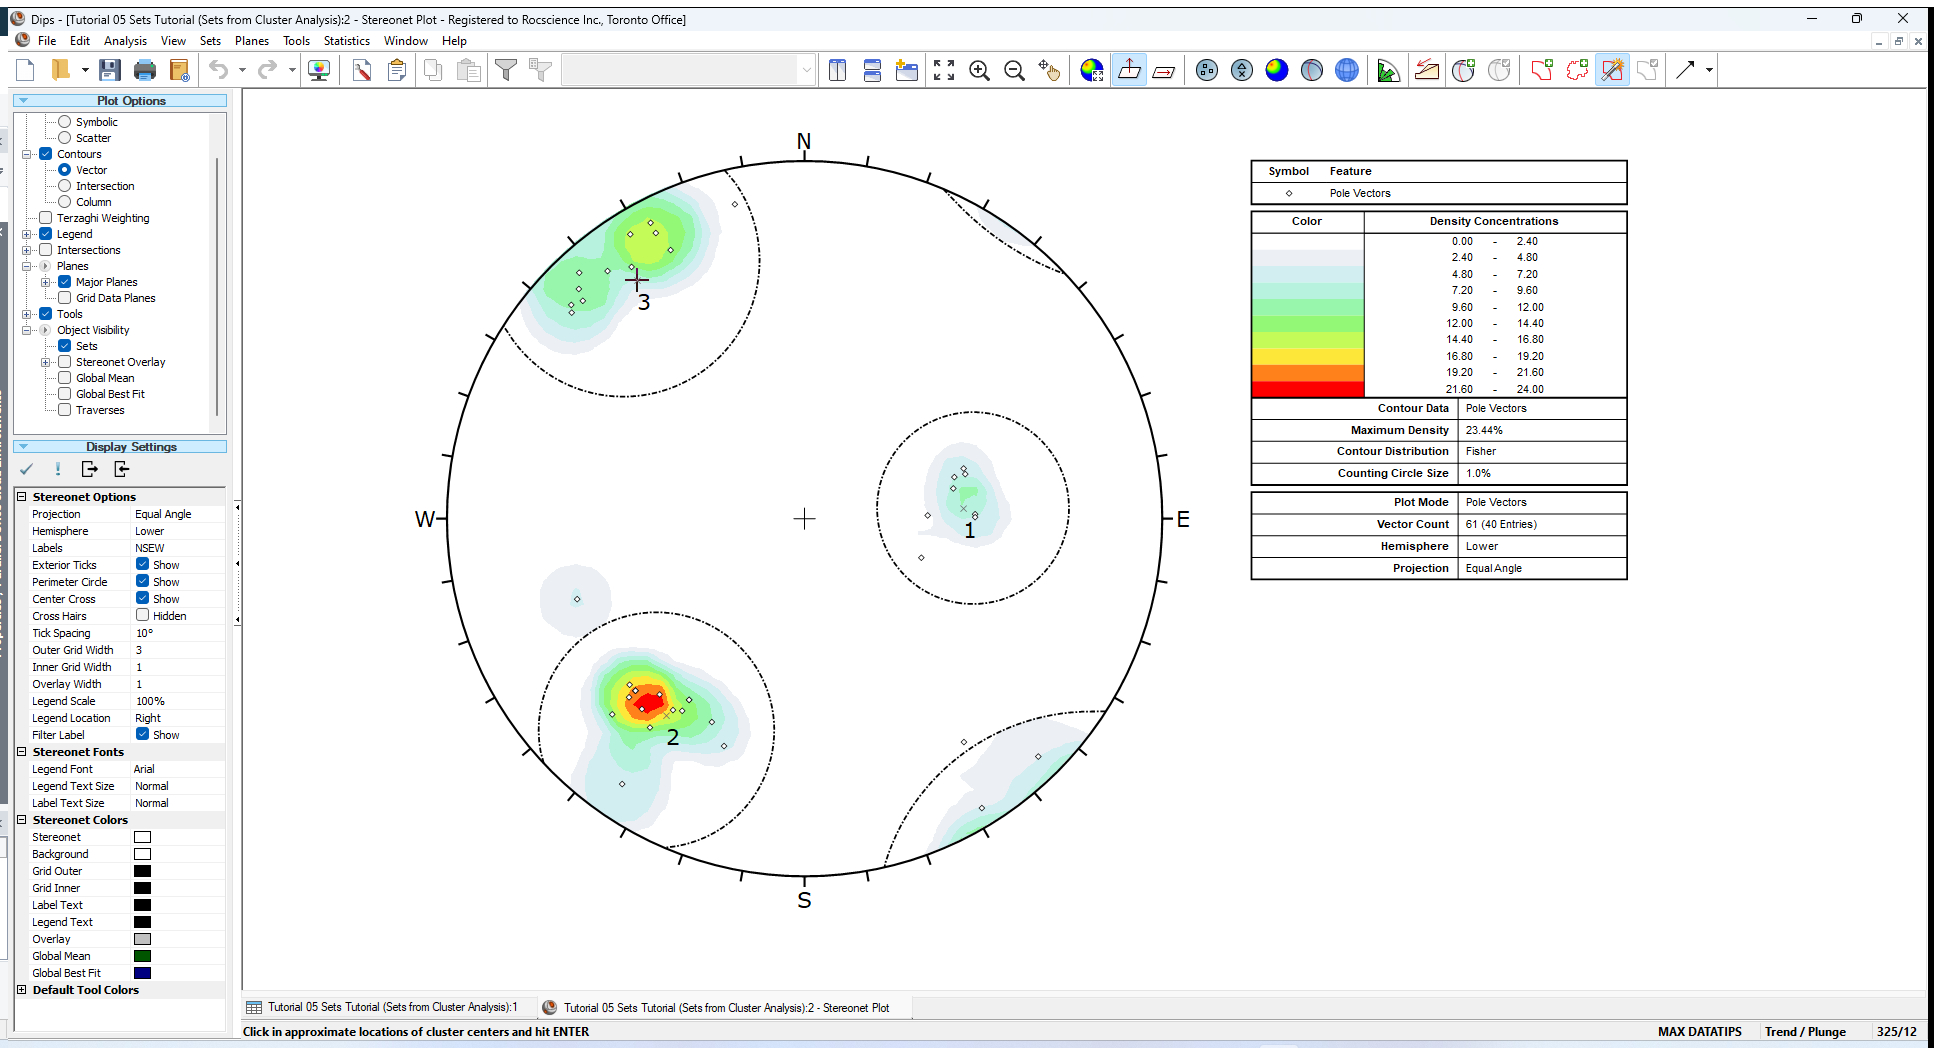The height and width of the screenshot is (1048, 1936).
Task: Select the Scatter radio button
Action: tap(65, 138)
